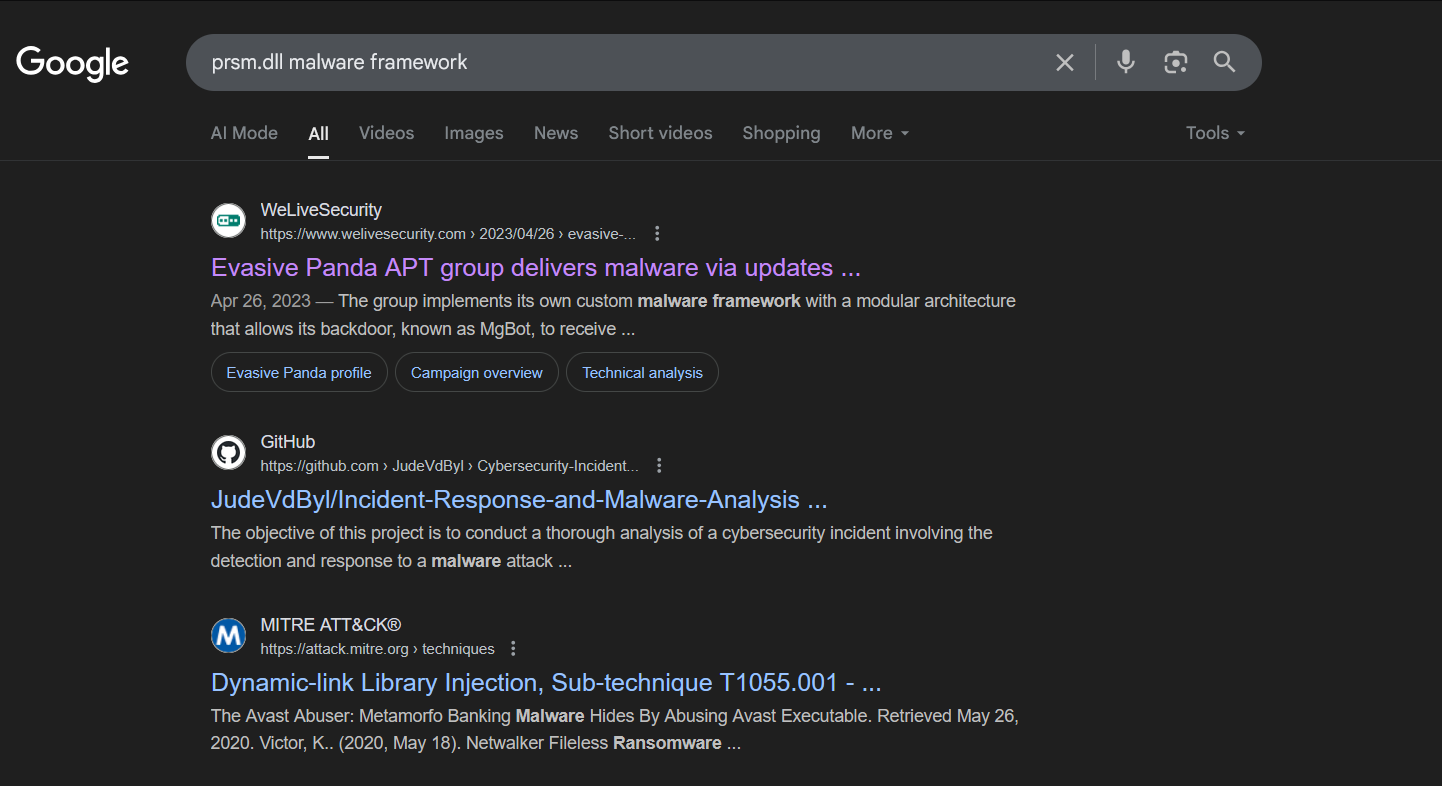Switch to Images tab
Image resolution: width=1442 pixels, height=786 pixels.
pos(474,133)
